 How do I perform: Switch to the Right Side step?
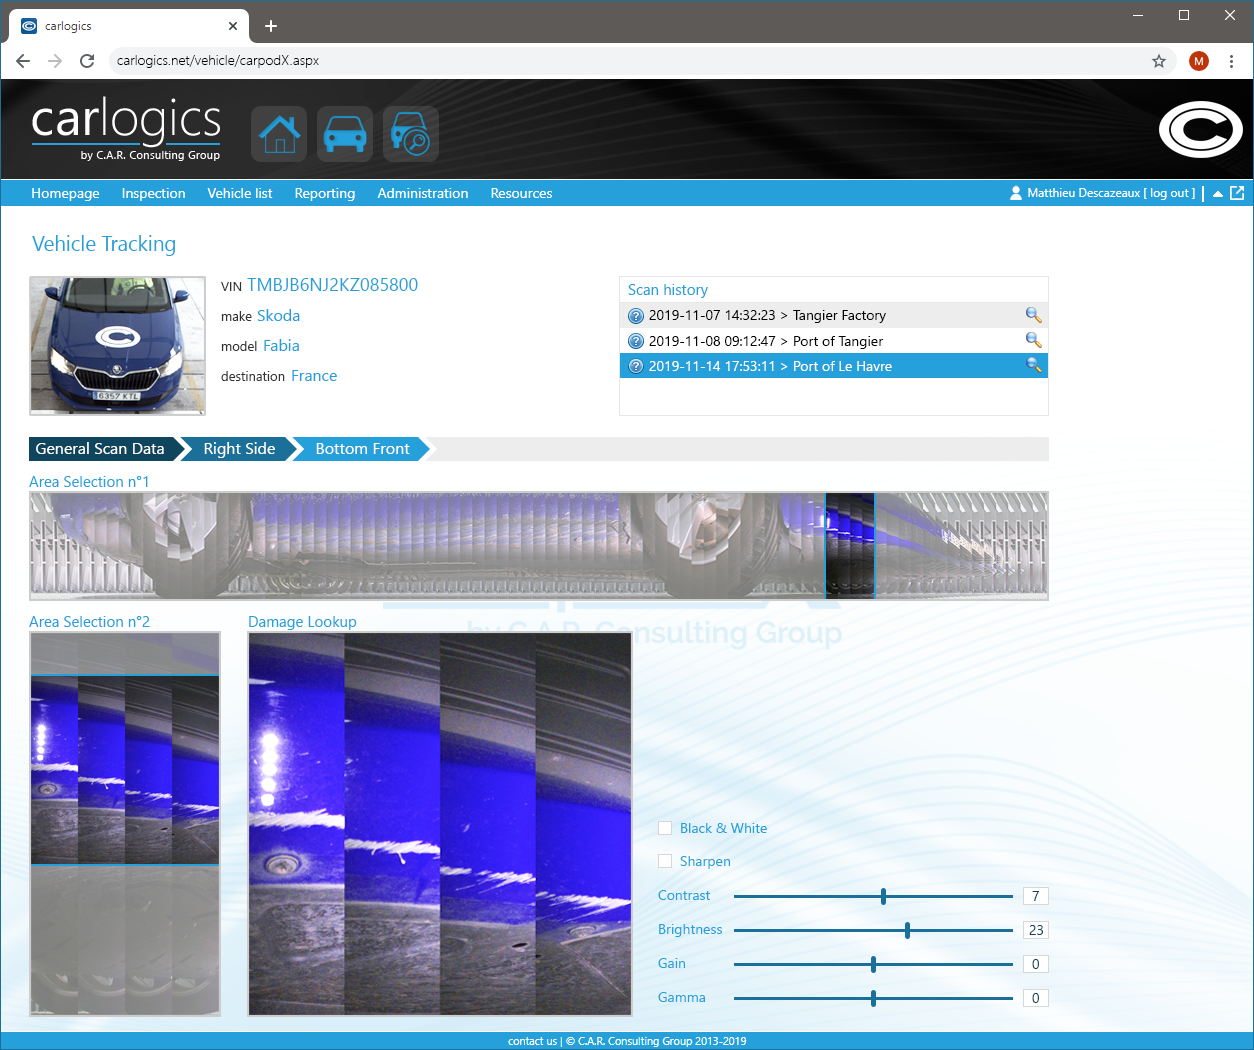click(239, 449)
